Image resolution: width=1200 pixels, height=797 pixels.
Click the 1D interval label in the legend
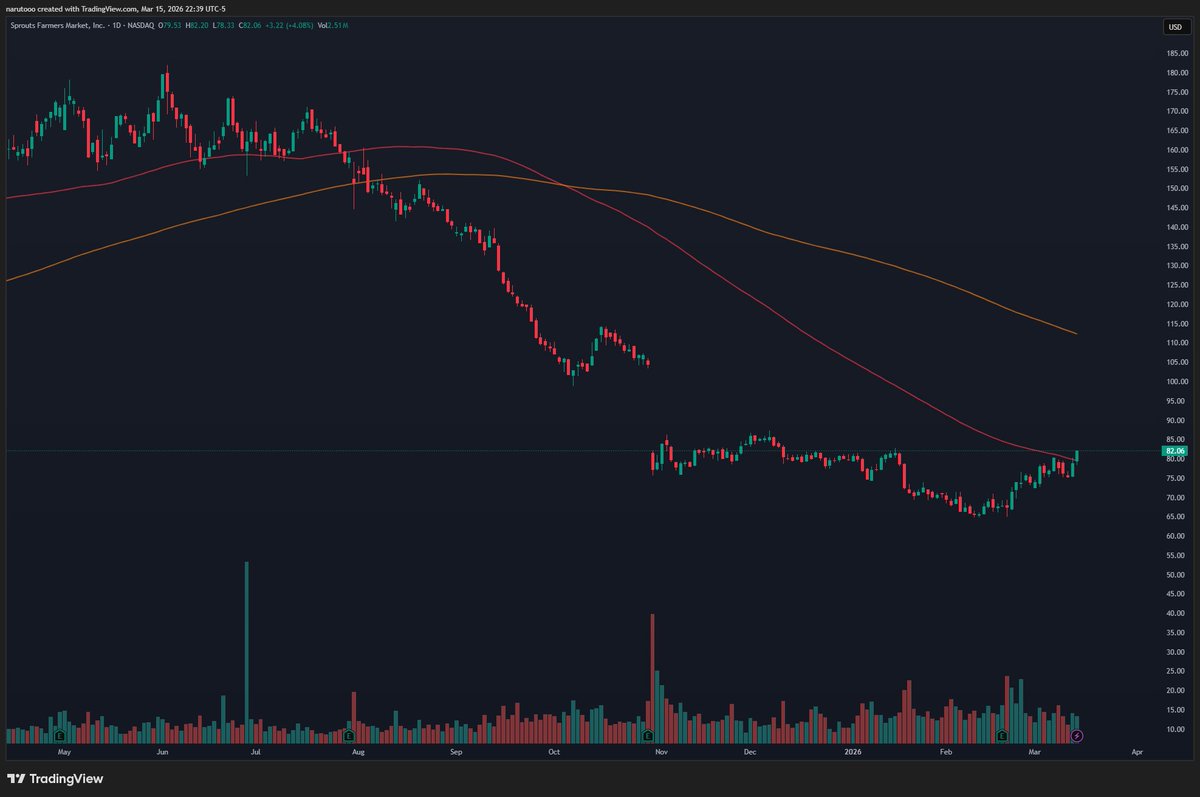pyautogui.click(x=116, y=25)
